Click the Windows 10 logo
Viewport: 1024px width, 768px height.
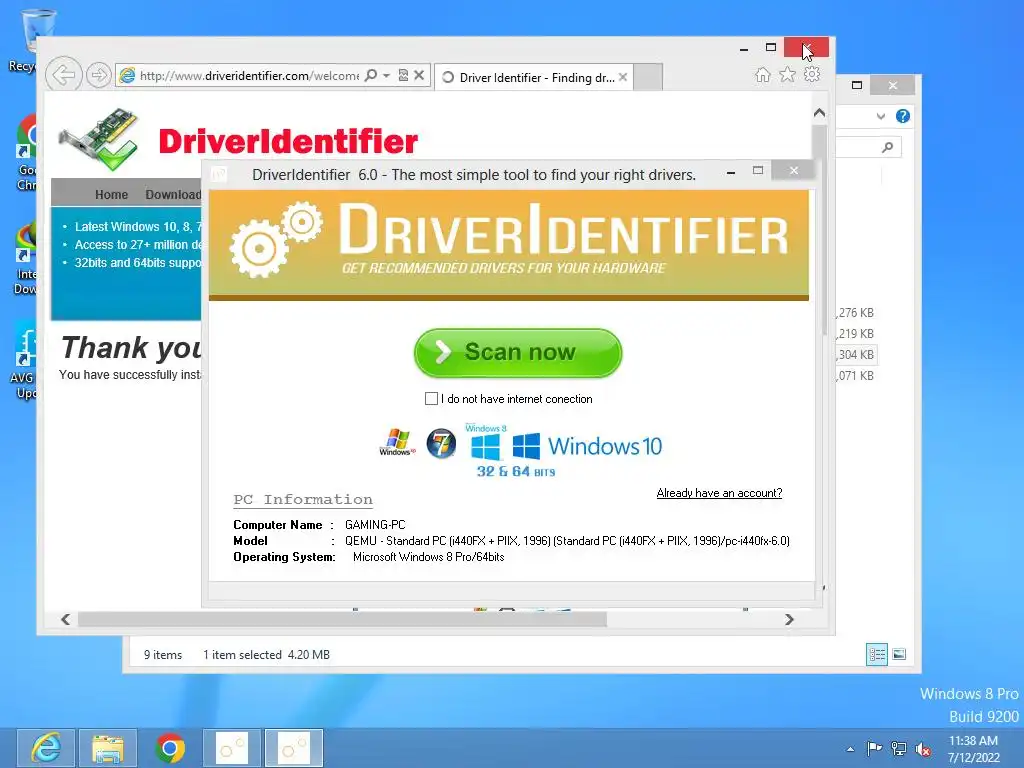click(587, 446)
